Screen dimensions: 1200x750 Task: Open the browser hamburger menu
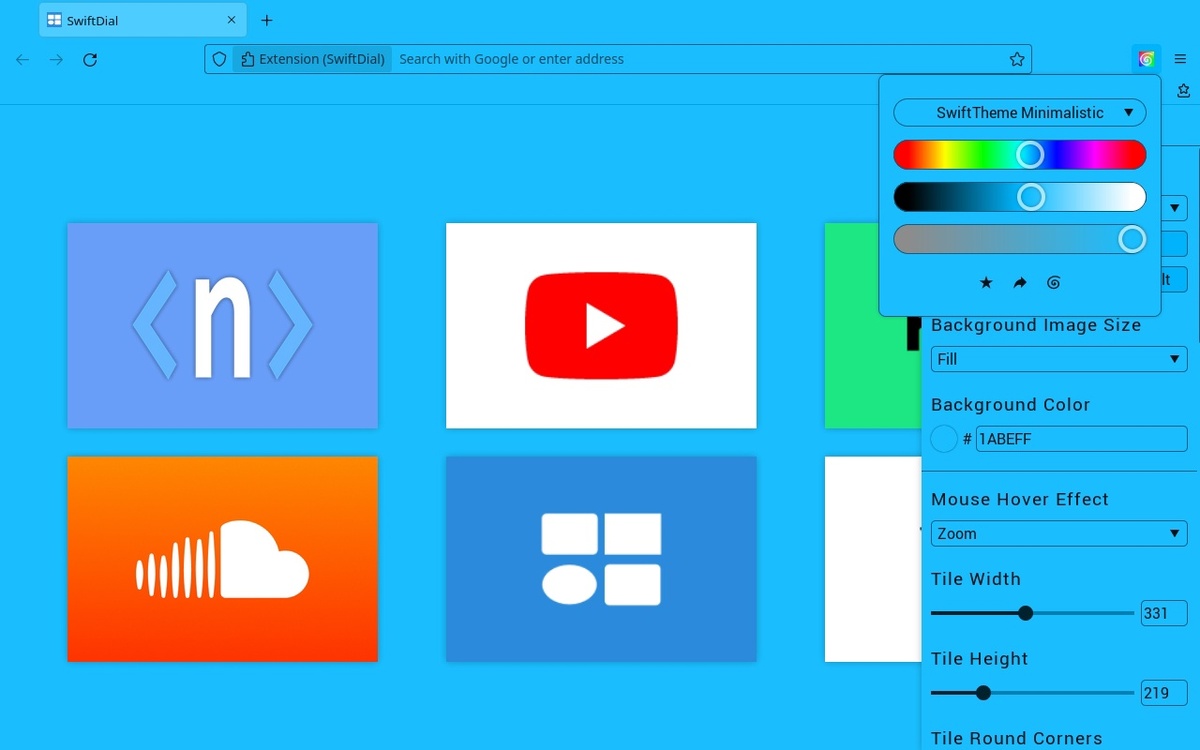pyautogui.click(x=1181, y=59)
